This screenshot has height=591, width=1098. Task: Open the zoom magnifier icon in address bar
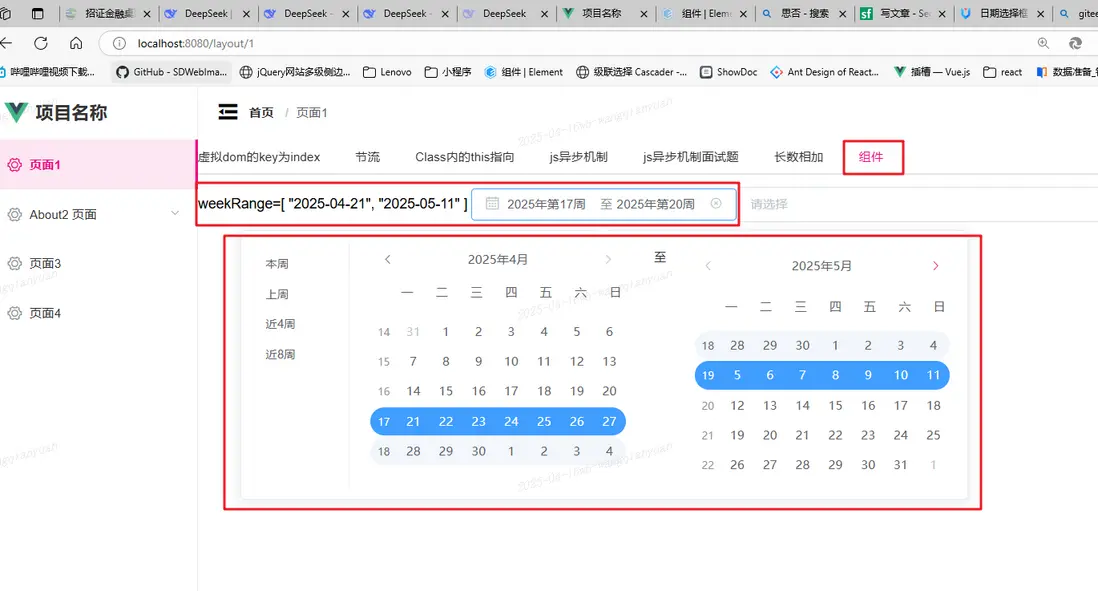(1043, 43)
